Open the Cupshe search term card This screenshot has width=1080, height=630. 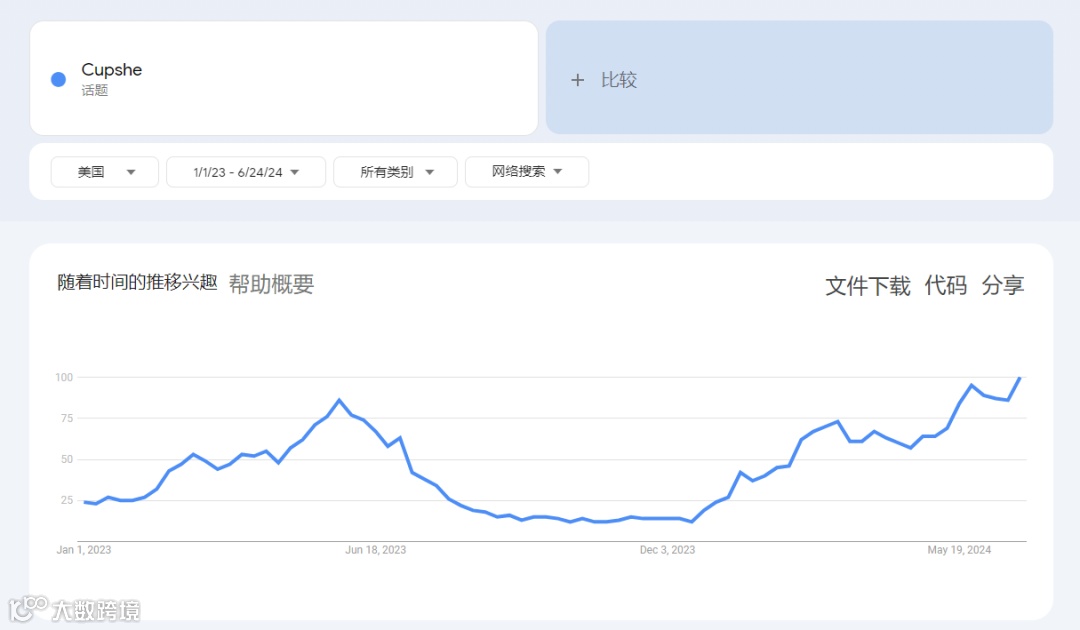click(x=284, y=78)
